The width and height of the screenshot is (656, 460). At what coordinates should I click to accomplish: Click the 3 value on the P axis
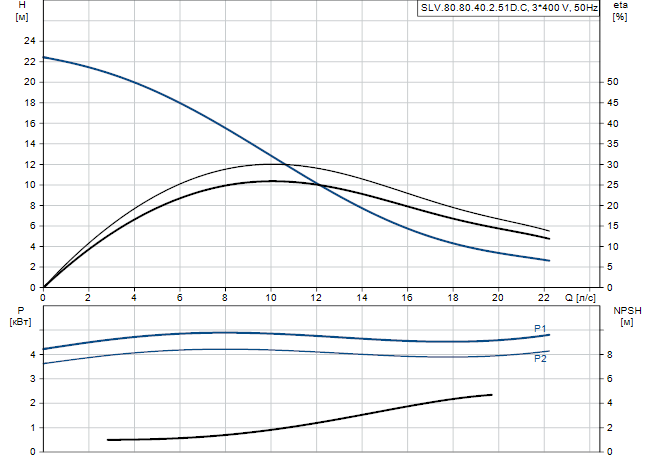click(x=33, y=378)
